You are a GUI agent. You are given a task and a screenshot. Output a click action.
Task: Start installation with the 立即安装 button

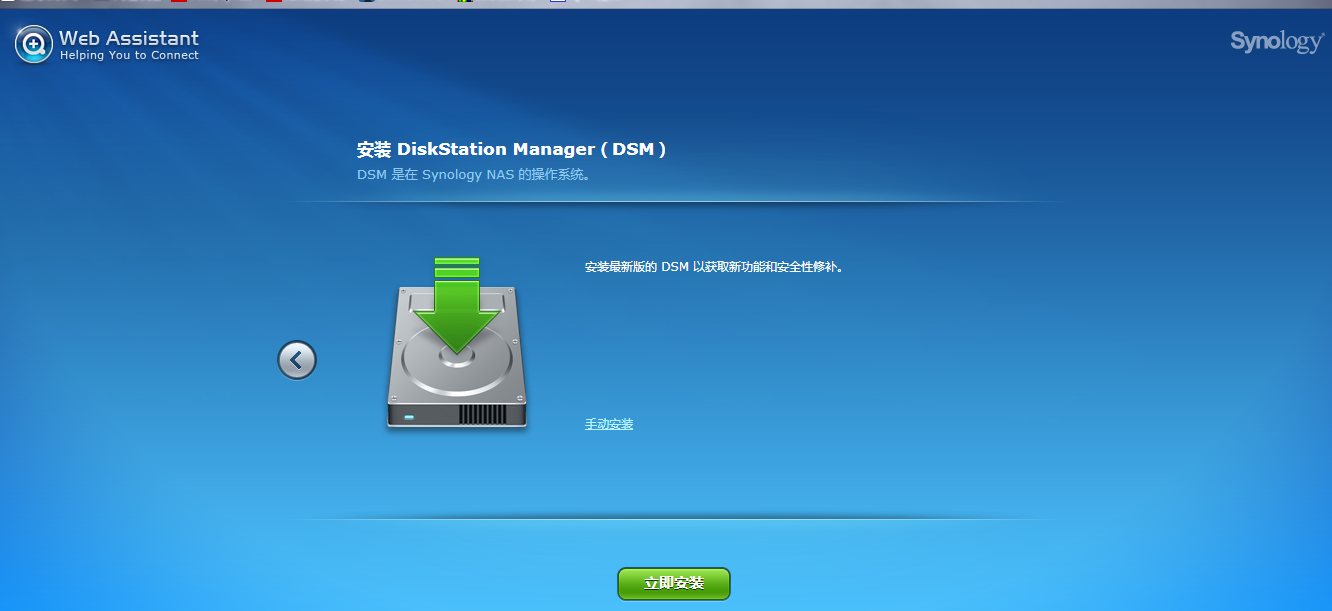point(674,584)
